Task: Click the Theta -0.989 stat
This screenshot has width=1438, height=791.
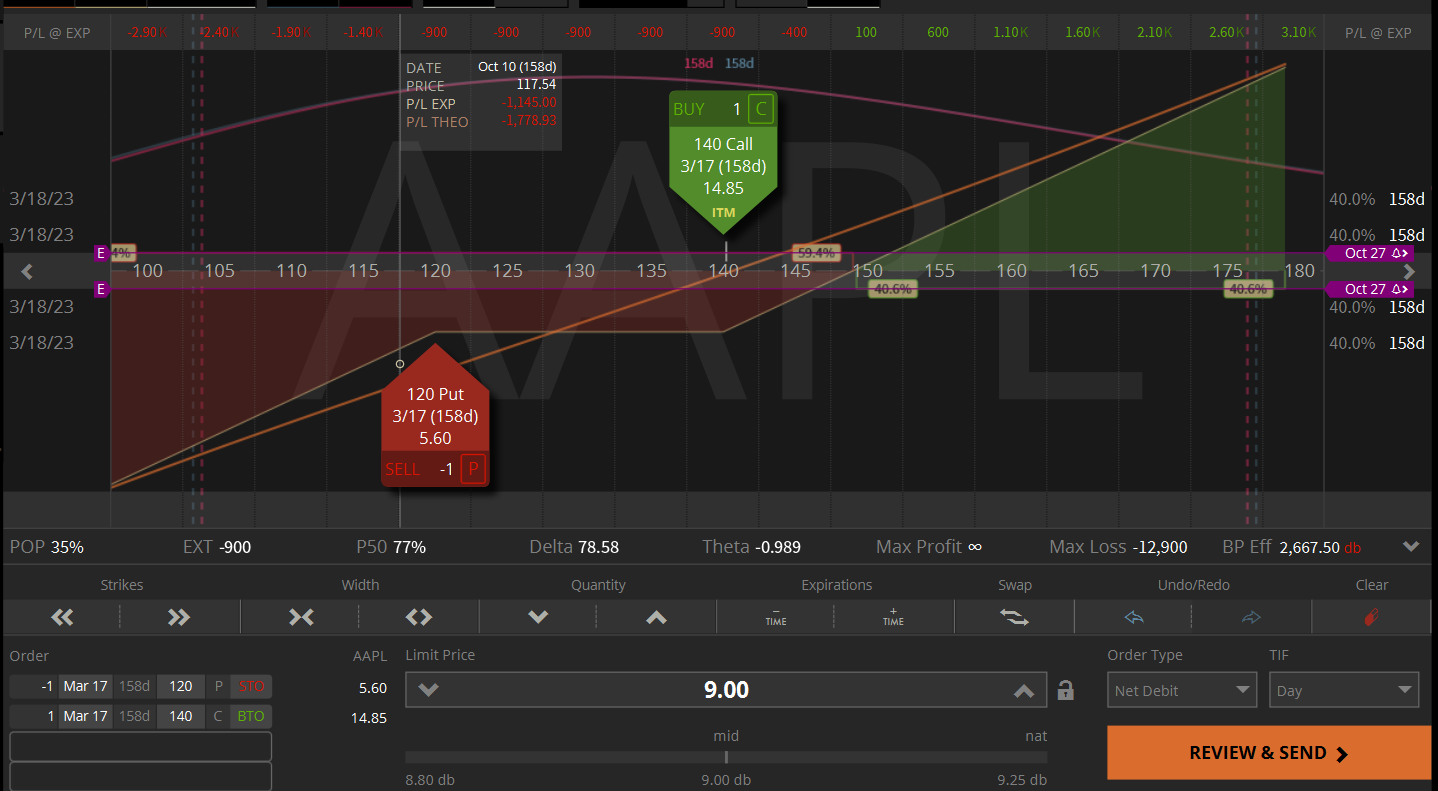Action: coord(751,547)
